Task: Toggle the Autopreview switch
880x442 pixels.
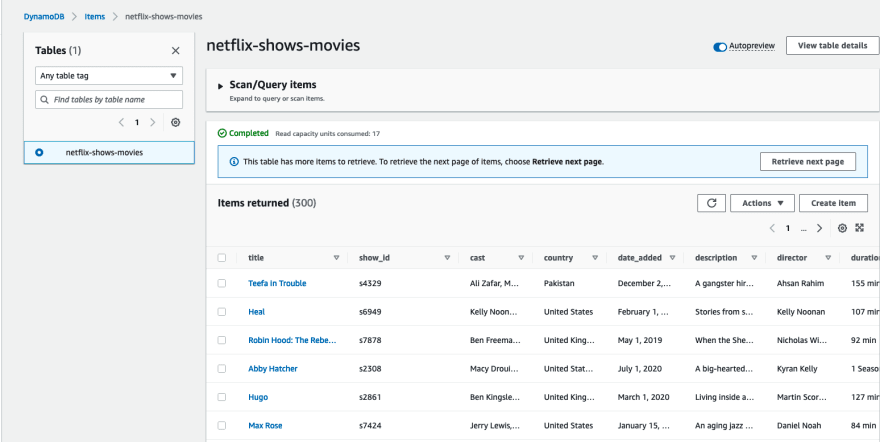Action: click(x=720, y=47)
